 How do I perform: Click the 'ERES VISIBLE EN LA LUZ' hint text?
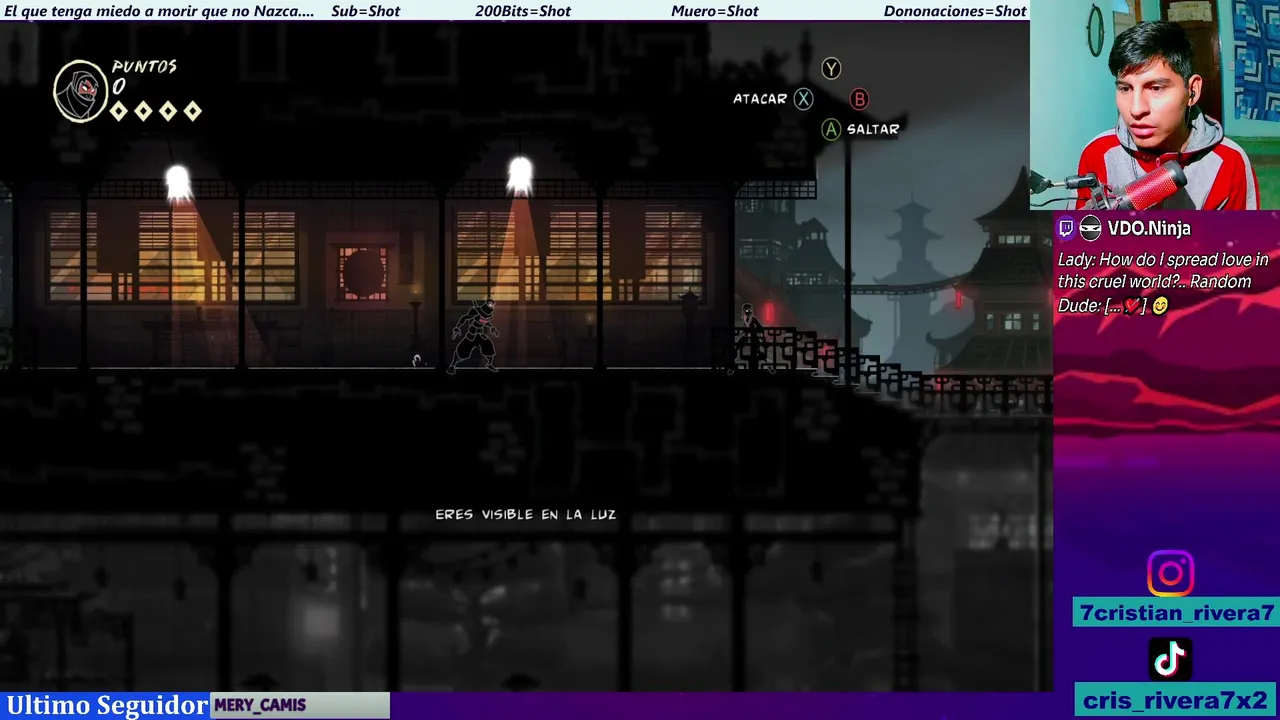coord(526,514)
